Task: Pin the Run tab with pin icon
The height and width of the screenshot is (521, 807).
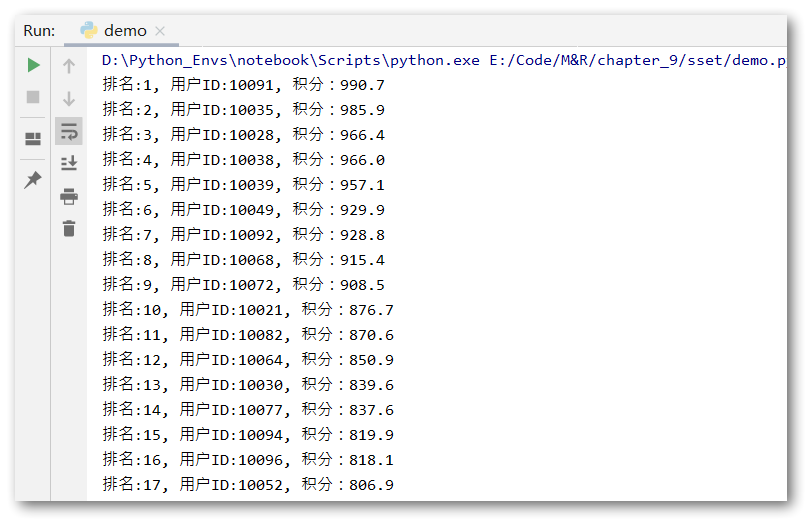Action: pyautogui.click(x=33, y=180)
